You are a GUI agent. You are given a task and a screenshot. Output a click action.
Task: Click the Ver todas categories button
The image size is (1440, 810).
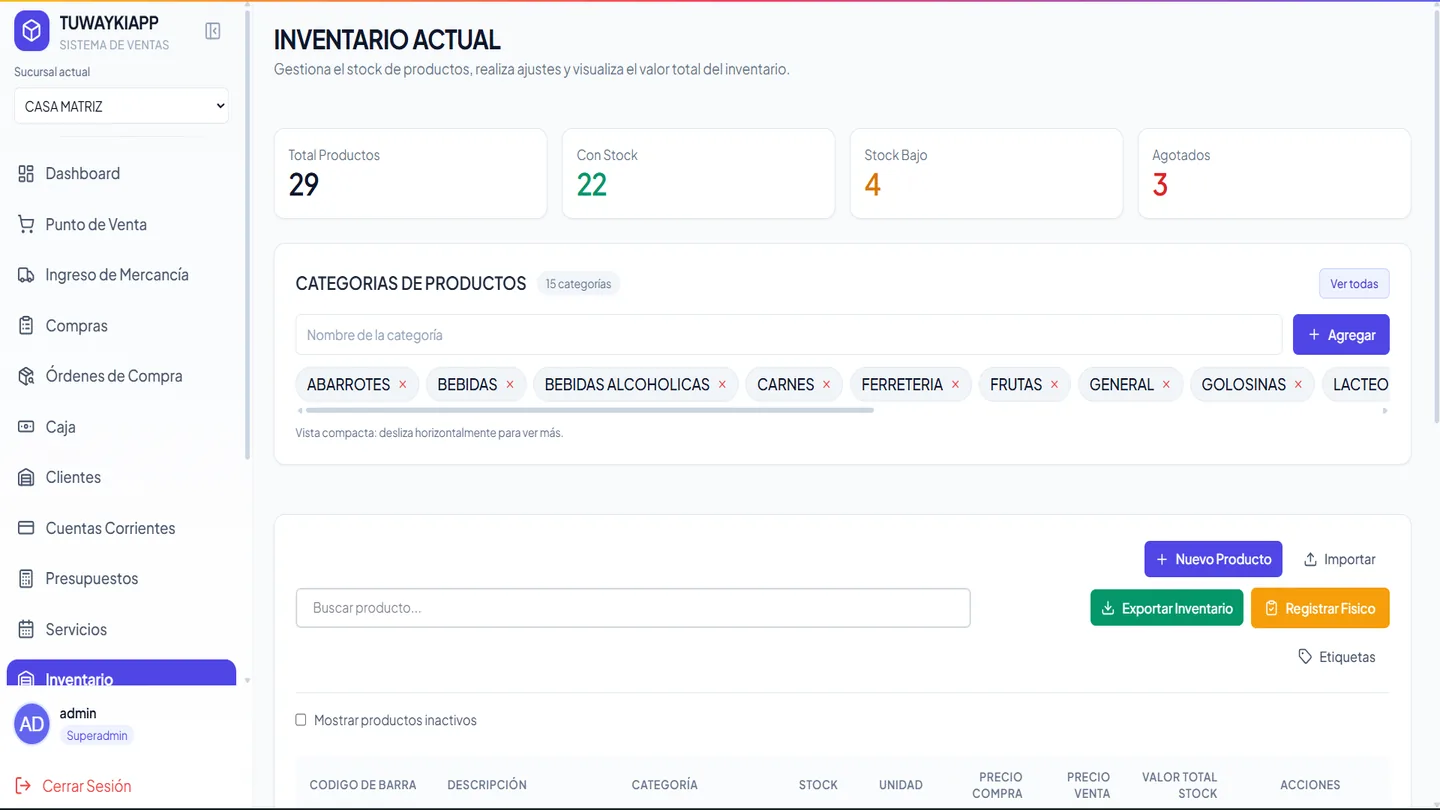1354,284
